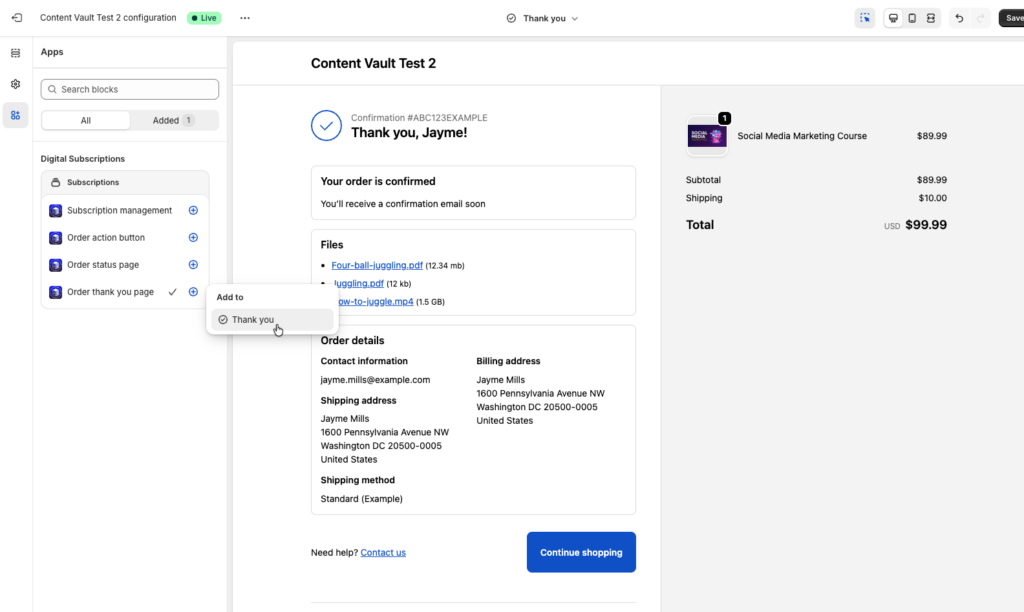
Task: Click the undo arrow
Action: tap(959, 18)
